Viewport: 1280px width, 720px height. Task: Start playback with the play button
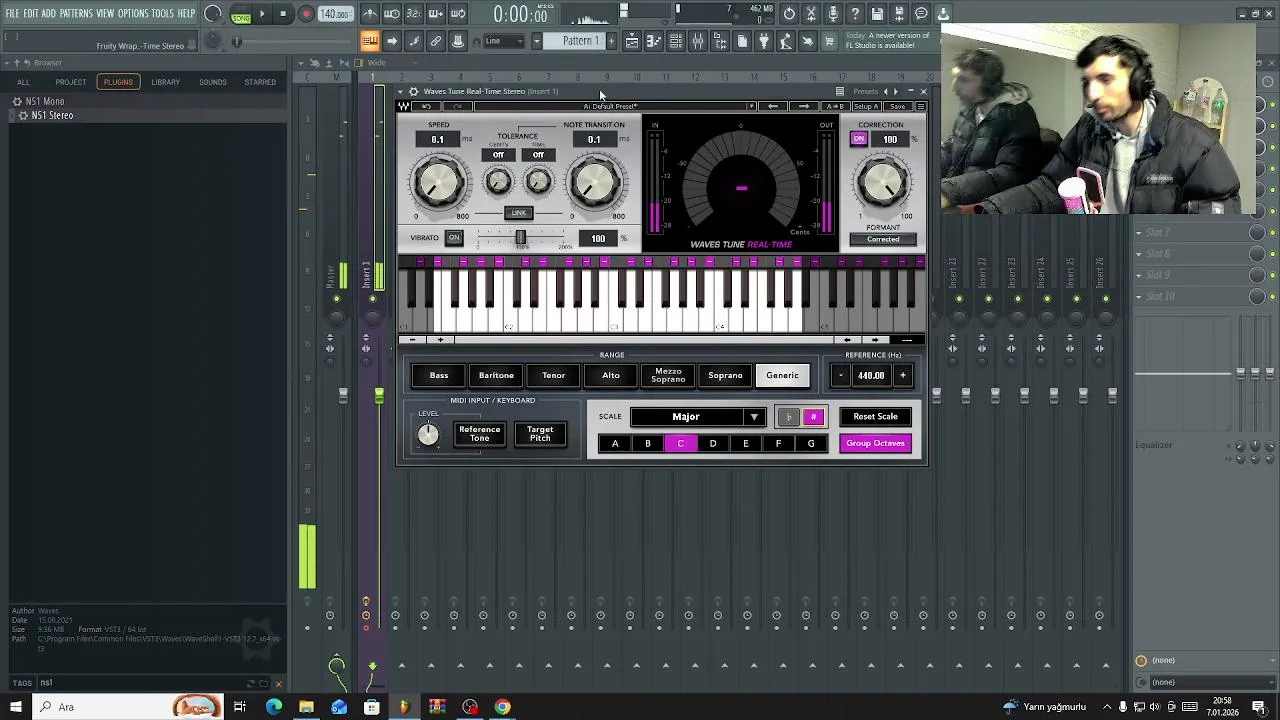(262, 14)
